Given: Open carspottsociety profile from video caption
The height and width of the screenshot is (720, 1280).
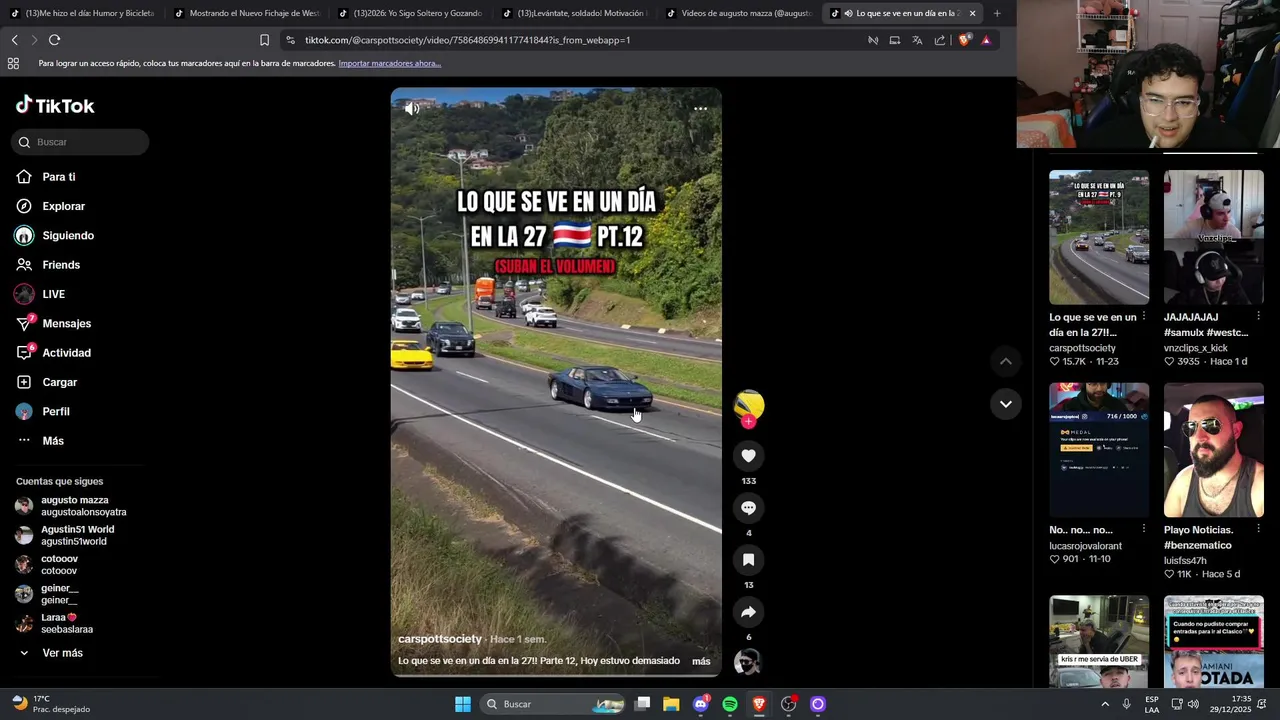Looking at the screenshot, I should pos(440,639).
